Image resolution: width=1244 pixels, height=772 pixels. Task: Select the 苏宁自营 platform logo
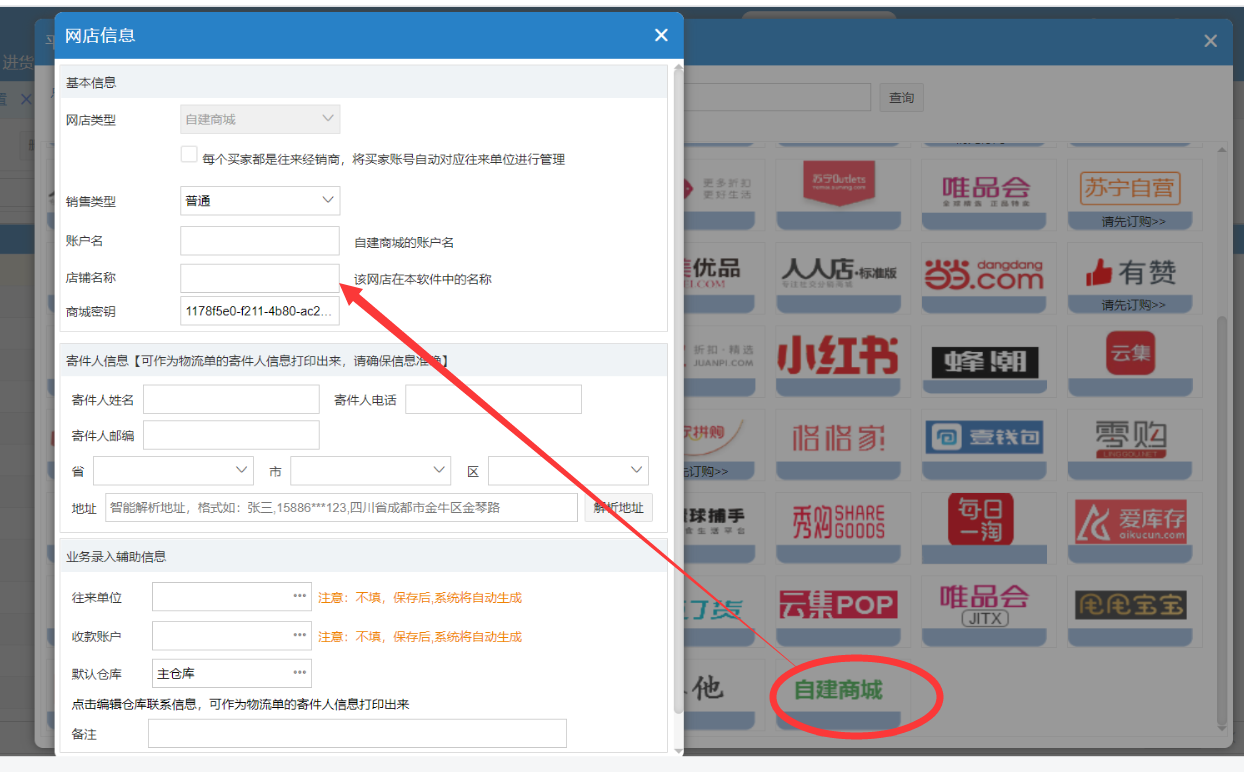pos(1130,186)
